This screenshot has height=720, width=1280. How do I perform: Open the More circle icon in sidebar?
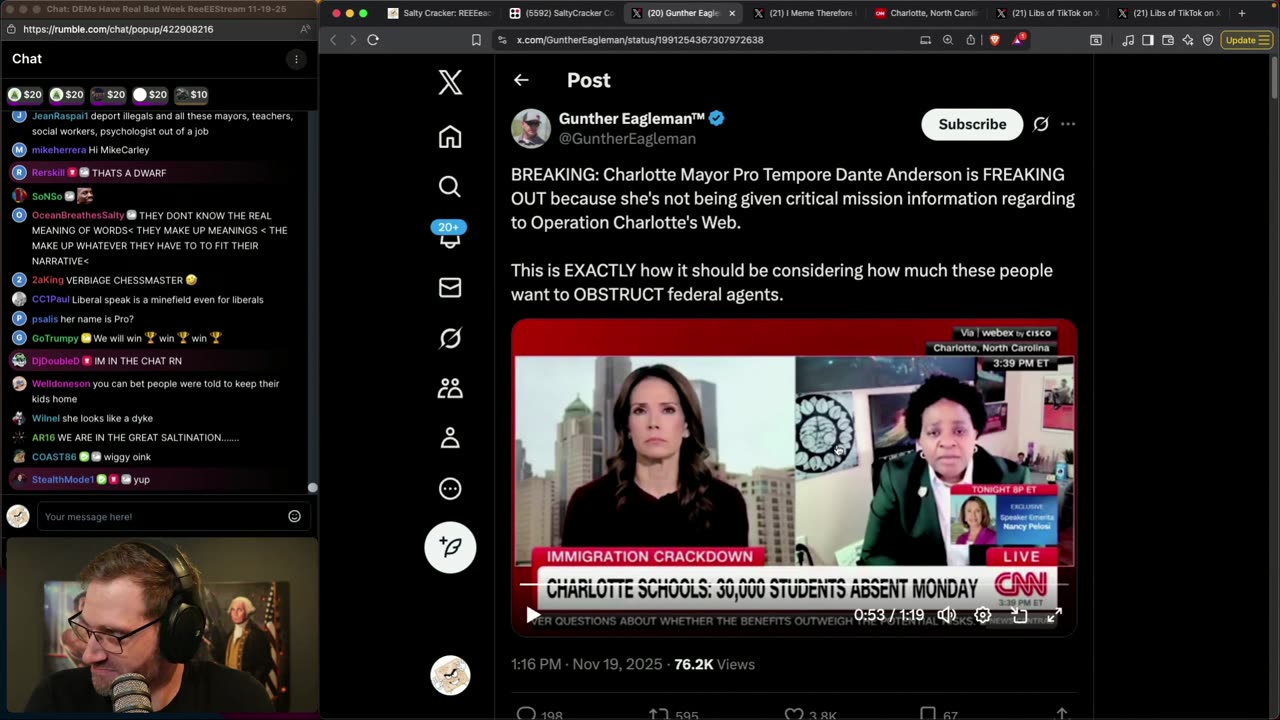pyautogui.click(x=450, y=489)
